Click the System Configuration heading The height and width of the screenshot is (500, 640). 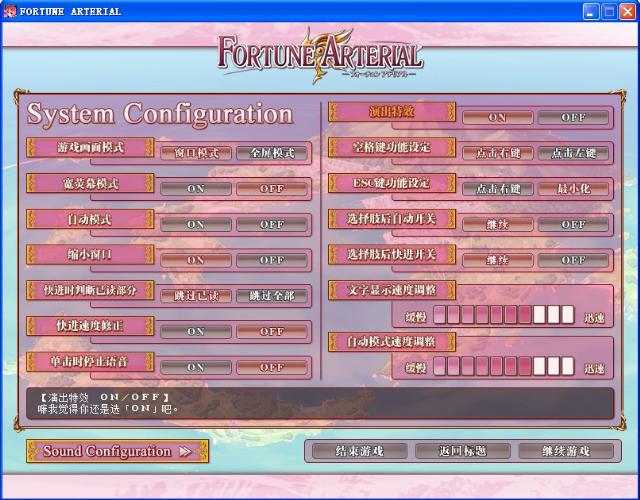point(160,114)
